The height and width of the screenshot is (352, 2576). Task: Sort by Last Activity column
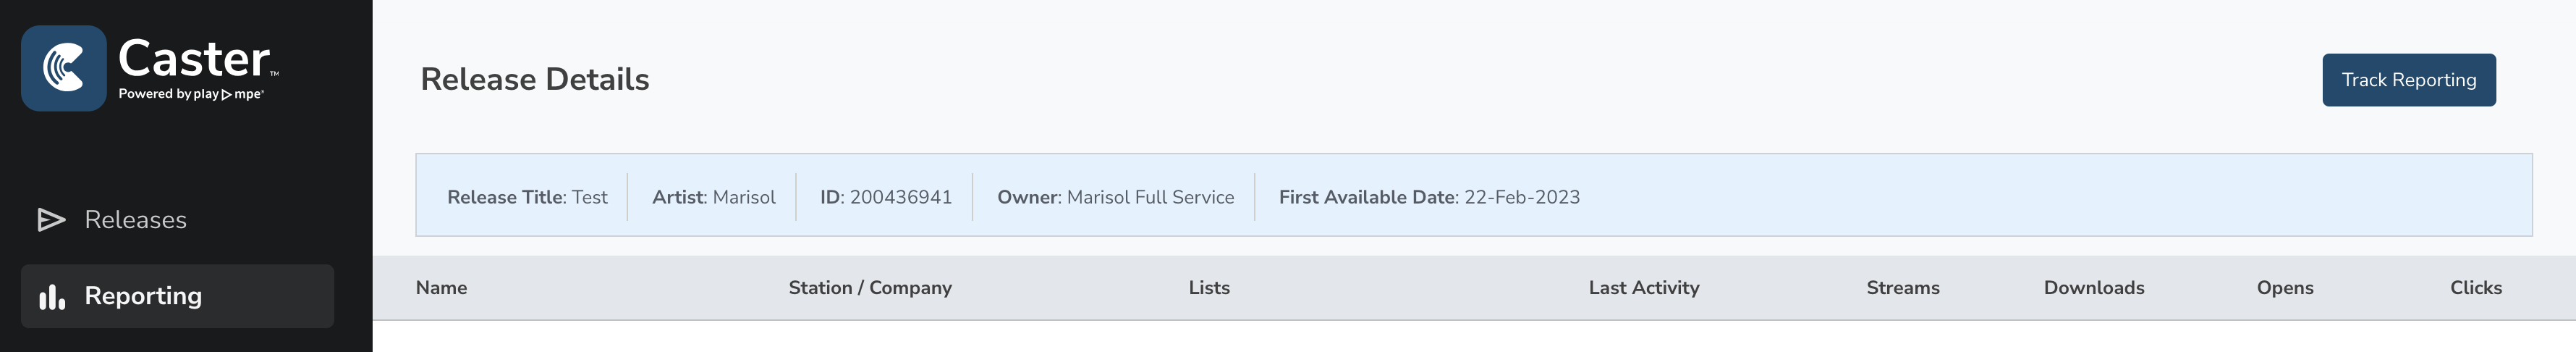pyautogui.click(x=1644, y=288)
